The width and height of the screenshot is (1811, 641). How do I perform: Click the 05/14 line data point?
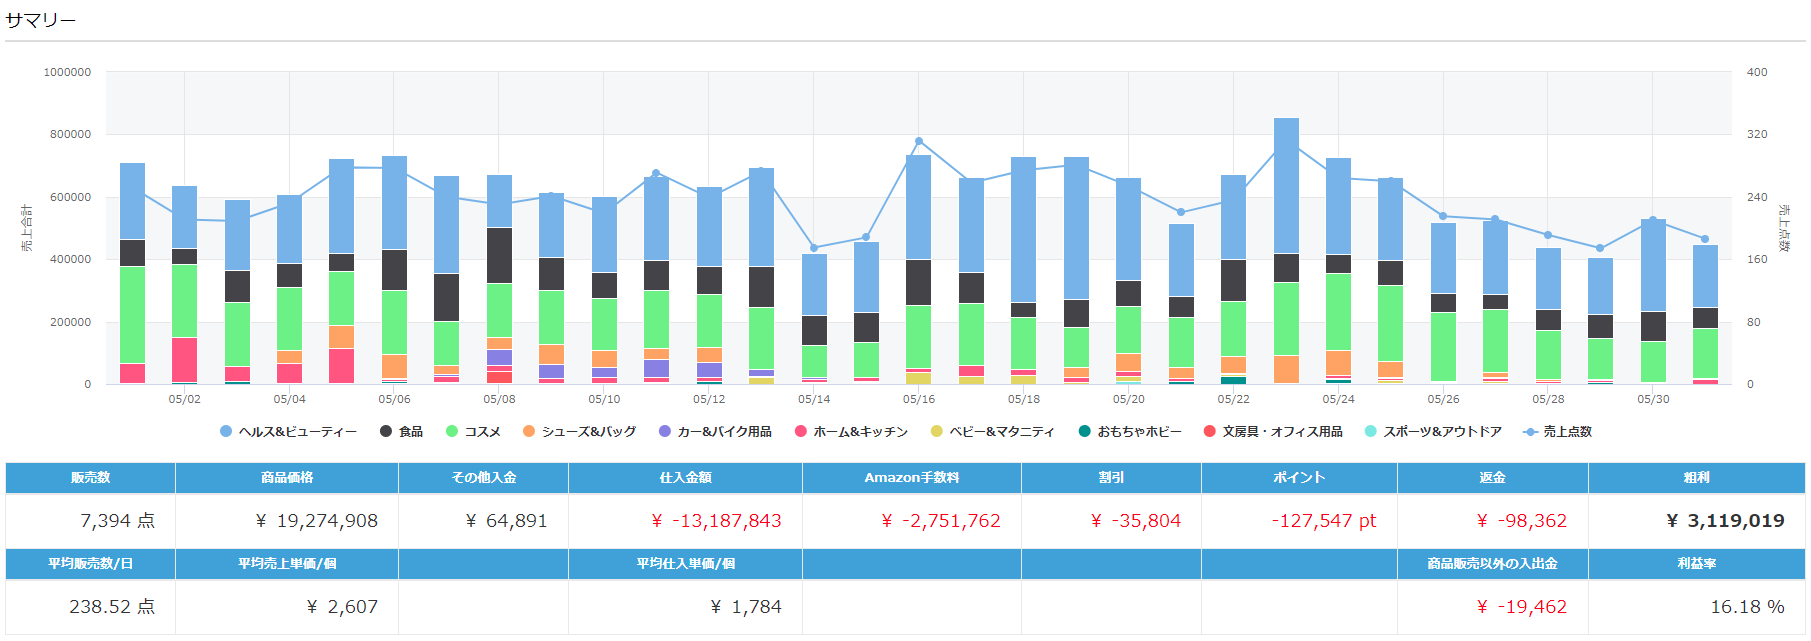[814, 248]
